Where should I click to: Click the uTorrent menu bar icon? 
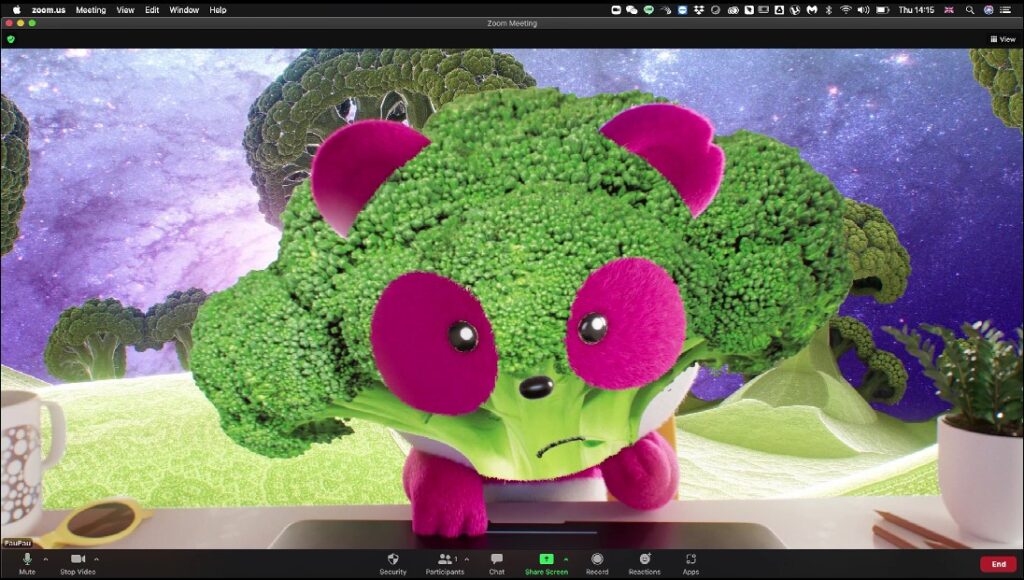pyautogui.click(x=795, y=10)
